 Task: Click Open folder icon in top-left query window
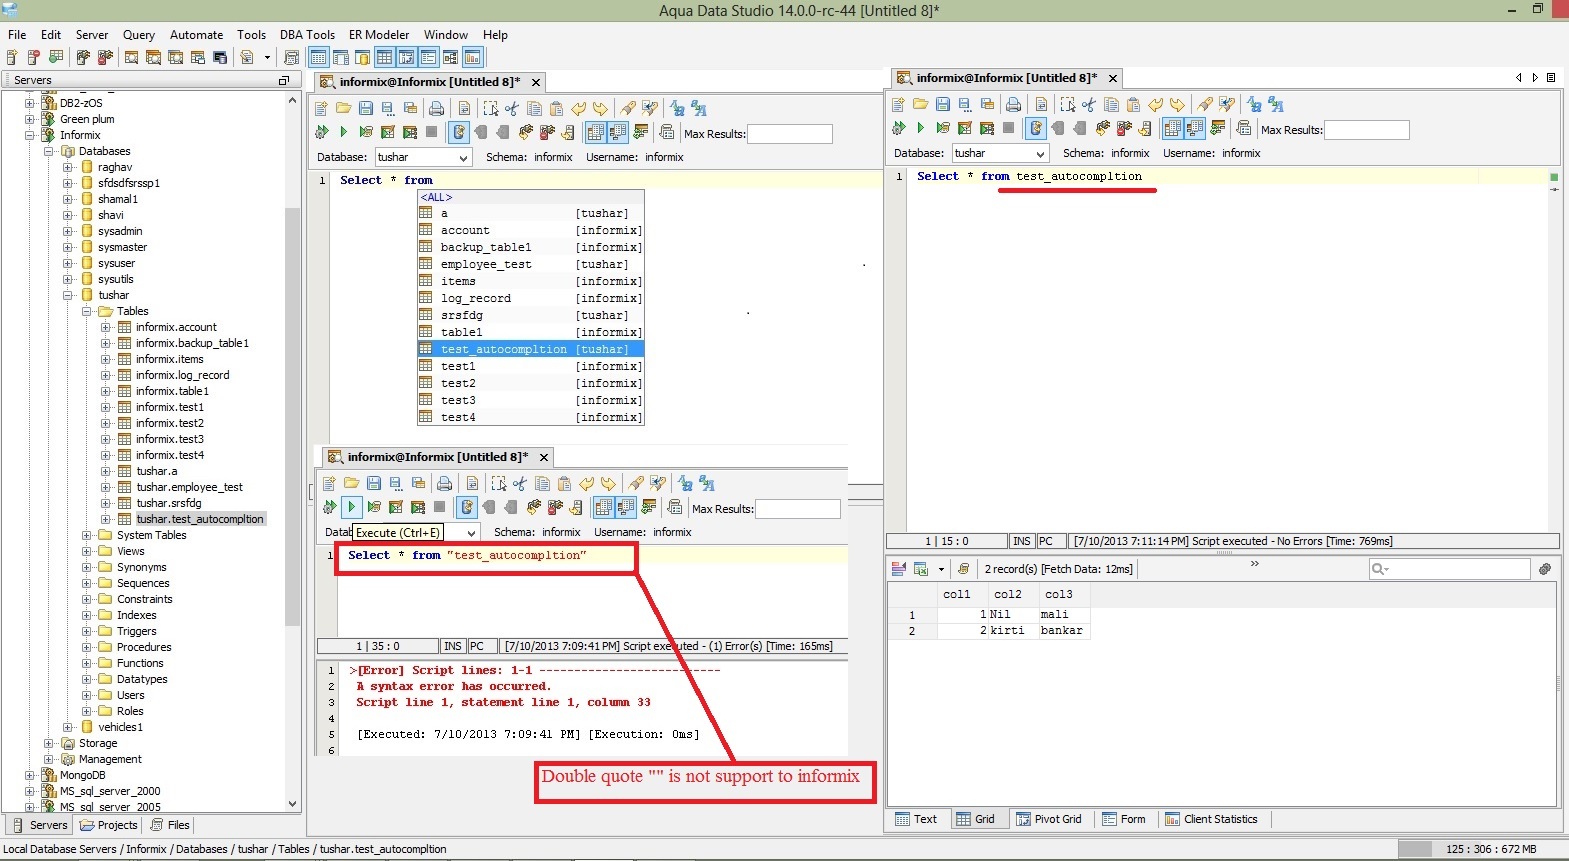pyautogui.click(x=344, y=108)
